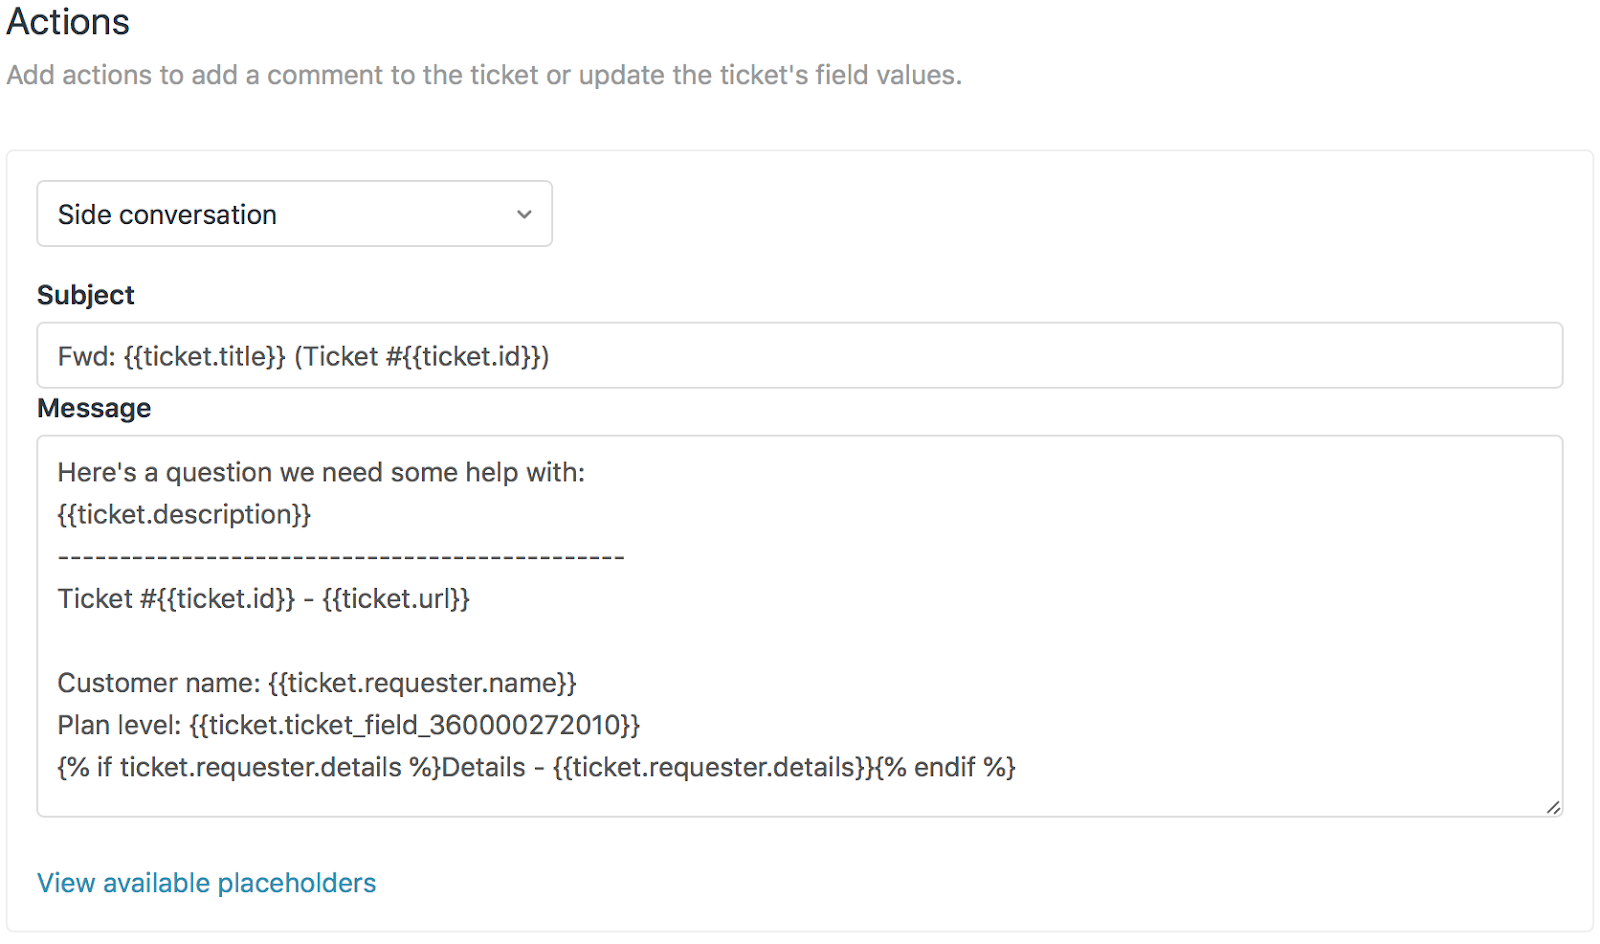Click the Customer name placeholder line
1600x944 pixels.
point(317,683)
